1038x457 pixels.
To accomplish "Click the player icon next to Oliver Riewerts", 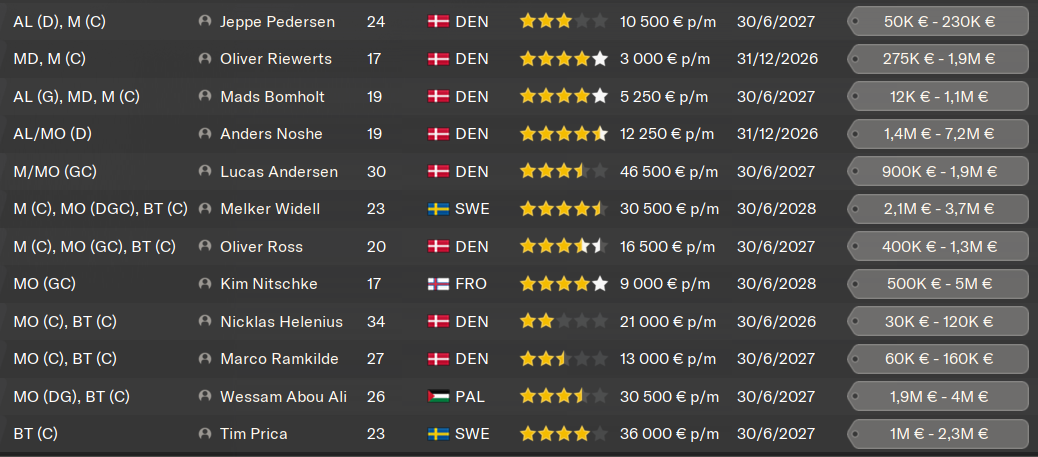I will point(205,59).
